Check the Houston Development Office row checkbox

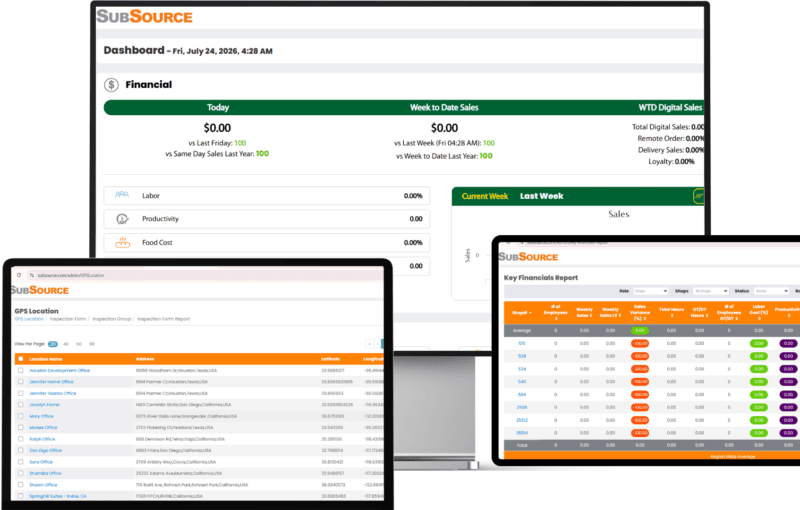coord(20,370)
